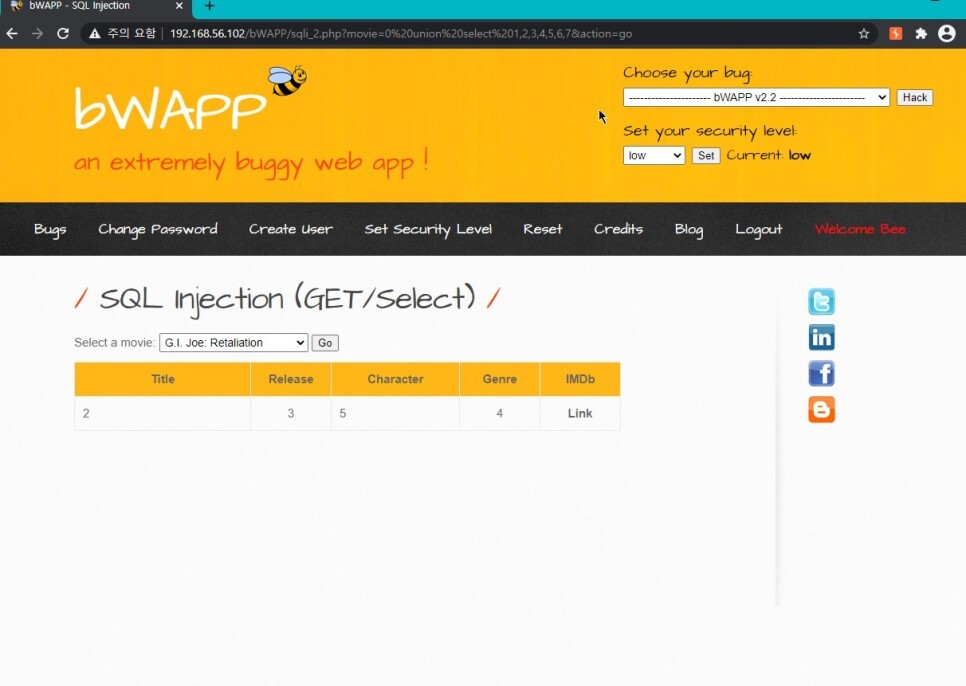
Task: Click the Go button
Action: tap(325, 343)
